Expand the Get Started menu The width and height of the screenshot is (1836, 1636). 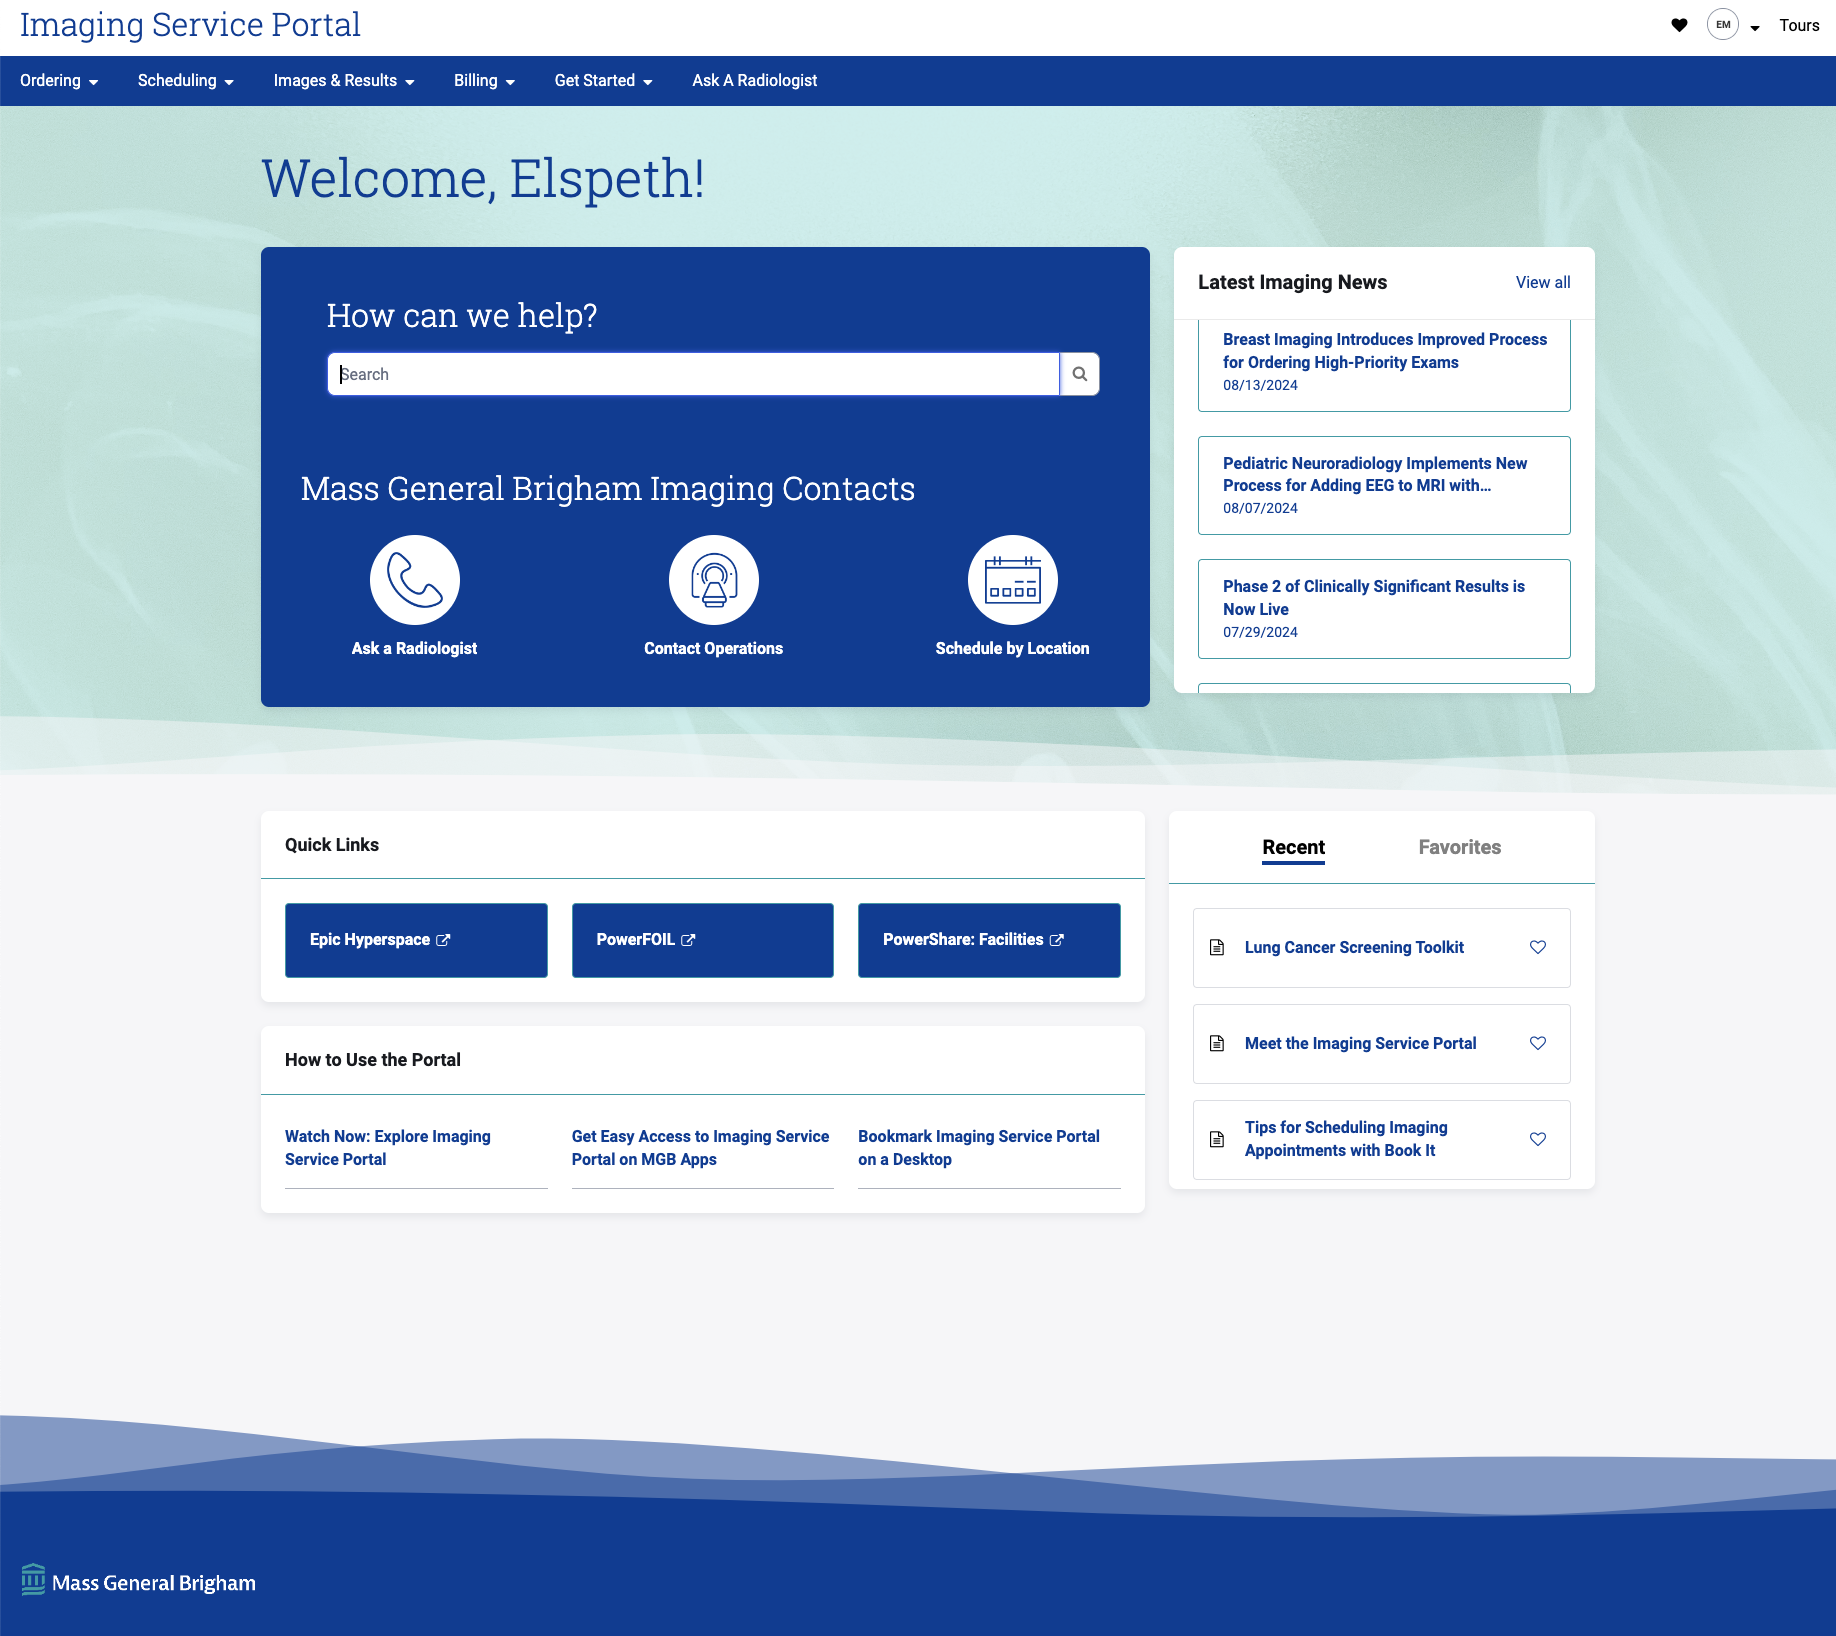pyautogui.click(x=604, y=80)
